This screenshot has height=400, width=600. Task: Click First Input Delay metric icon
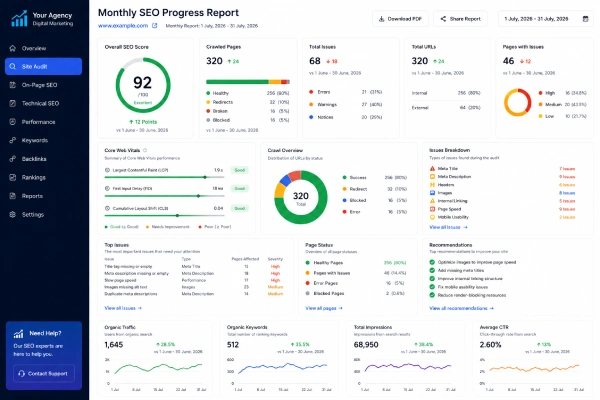pyautogui.click(x=108, y=188)
